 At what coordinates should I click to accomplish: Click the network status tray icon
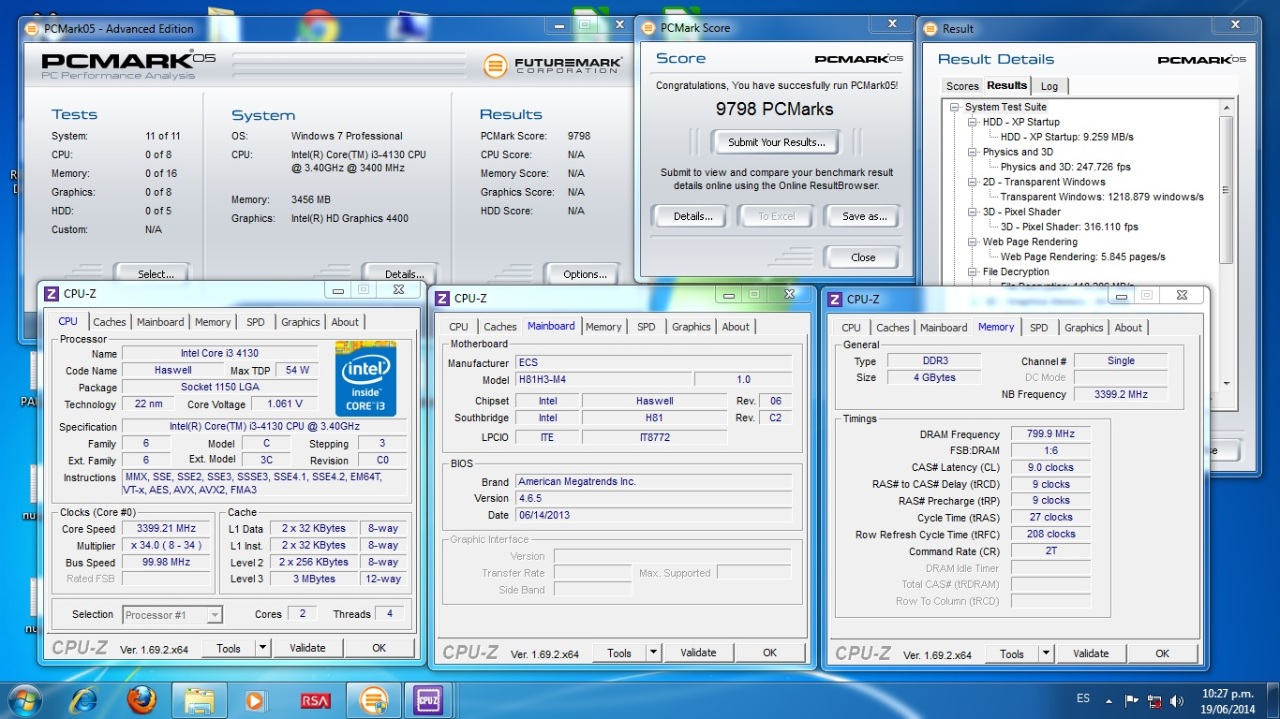point(1155,700)
